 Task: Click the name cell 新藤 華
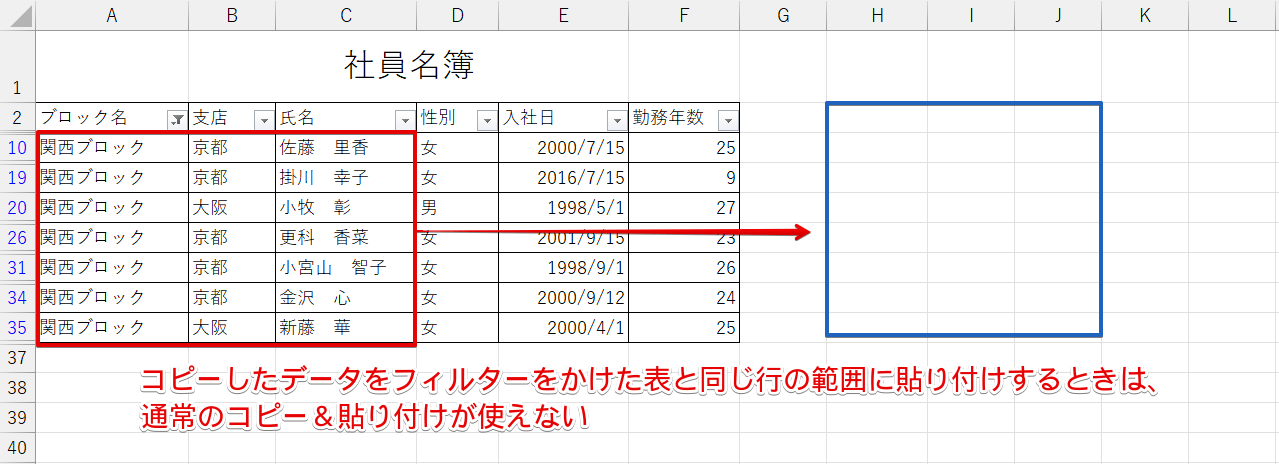pyautogui.click(x=346, y=327)
